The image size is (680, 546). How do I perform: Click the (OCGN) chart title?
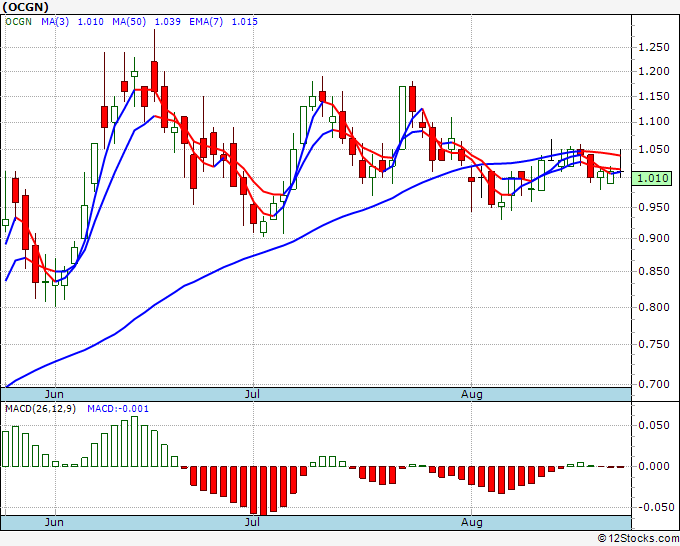(x=26, y=7)
